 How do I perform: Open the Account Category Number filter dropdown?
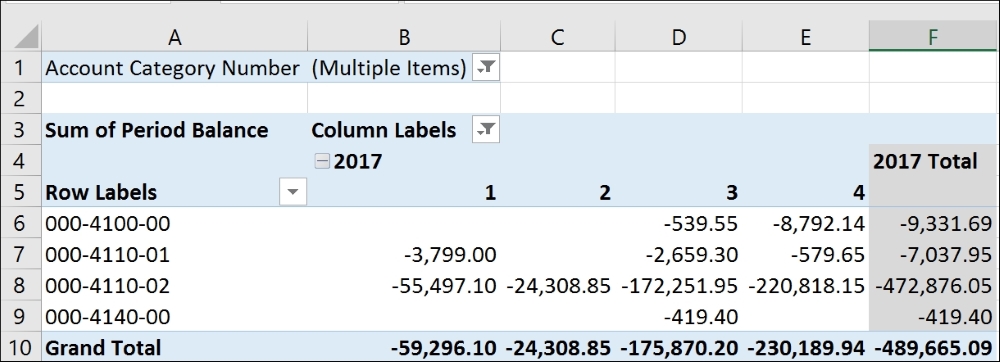tap(485, 68)
